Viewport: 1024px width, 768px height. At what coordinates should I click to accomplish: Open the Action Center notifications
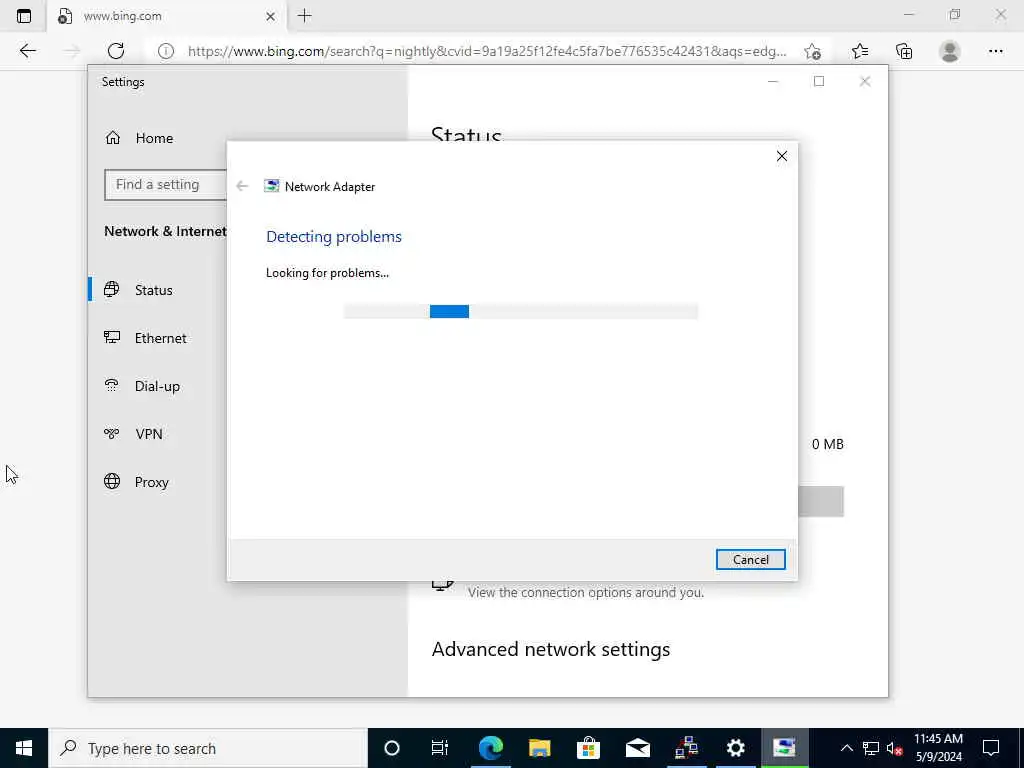991,748
